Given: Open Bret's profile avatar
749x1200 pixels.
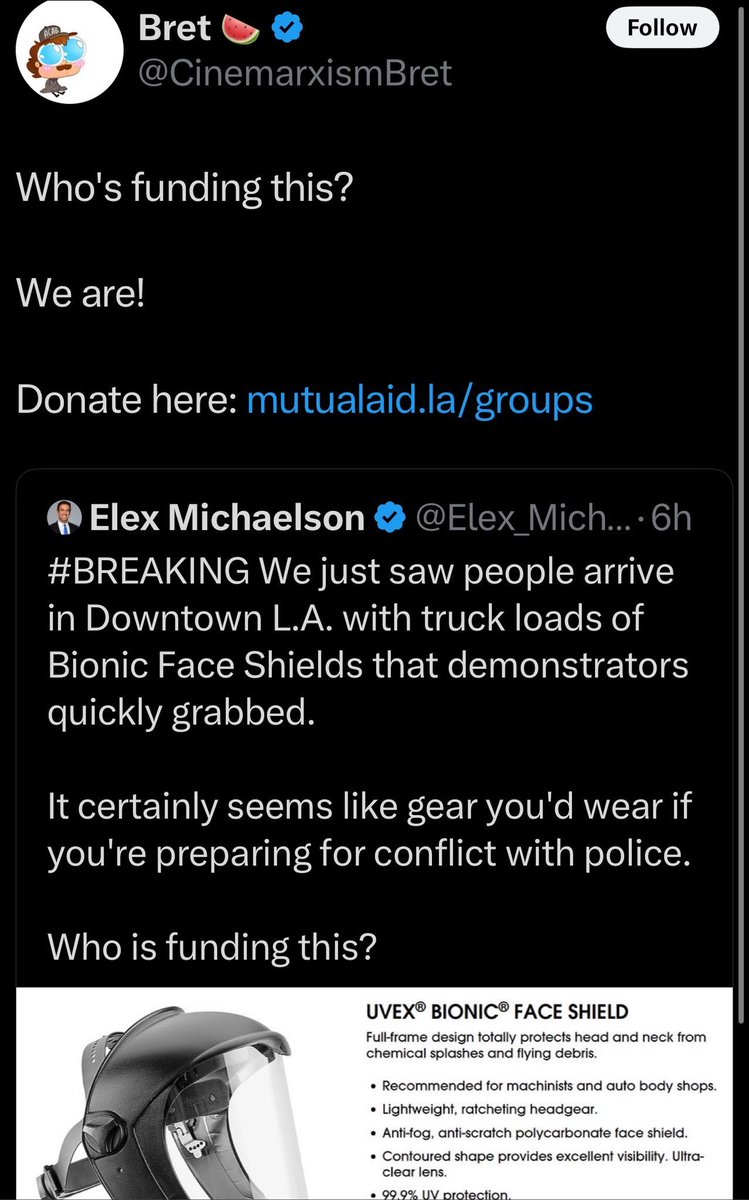Looking at the screenshot, I should [x=69, y=53].
